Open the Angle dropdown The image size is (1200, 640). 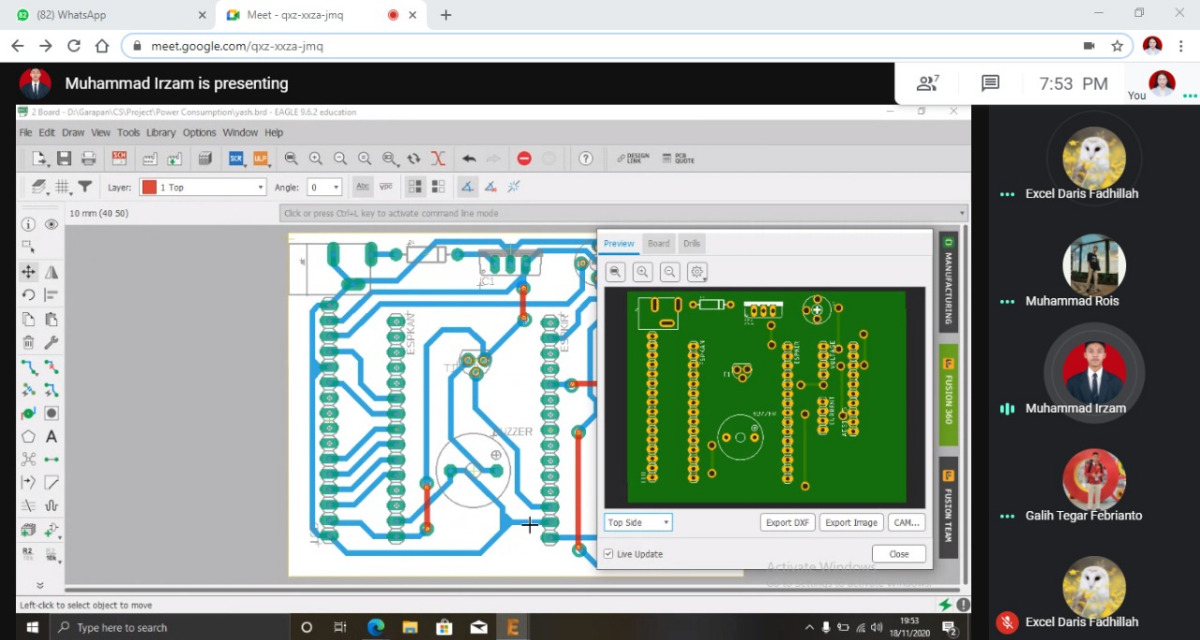pyautogui.click(x=324, y=187)
